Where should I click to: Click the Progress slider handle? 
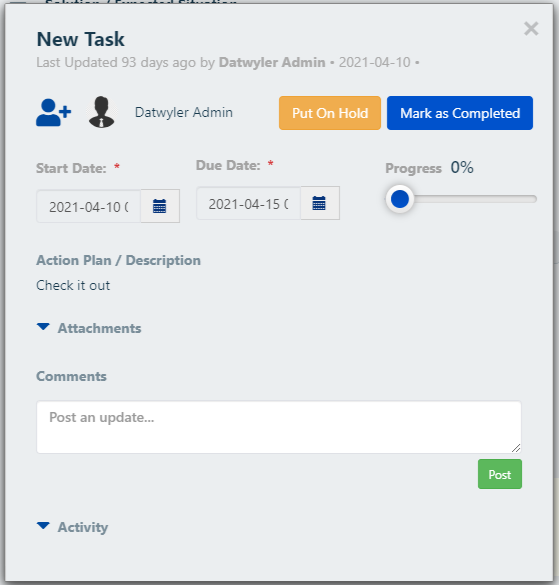(x=400, y=199)
